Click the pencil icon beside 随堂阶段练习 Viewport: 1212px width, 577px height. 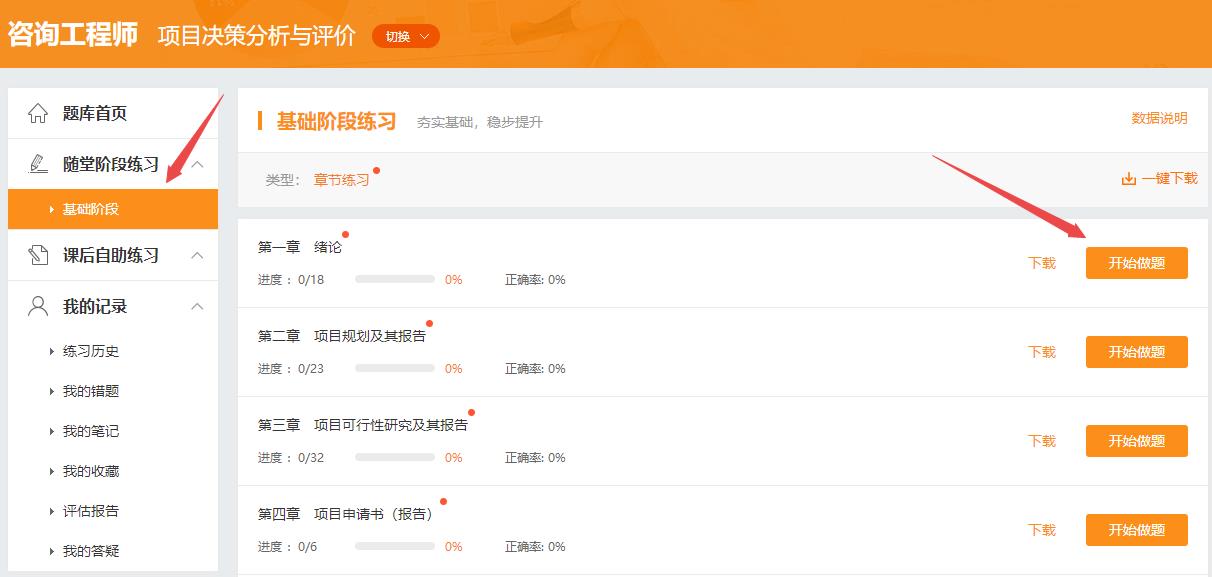click(38, 164)
